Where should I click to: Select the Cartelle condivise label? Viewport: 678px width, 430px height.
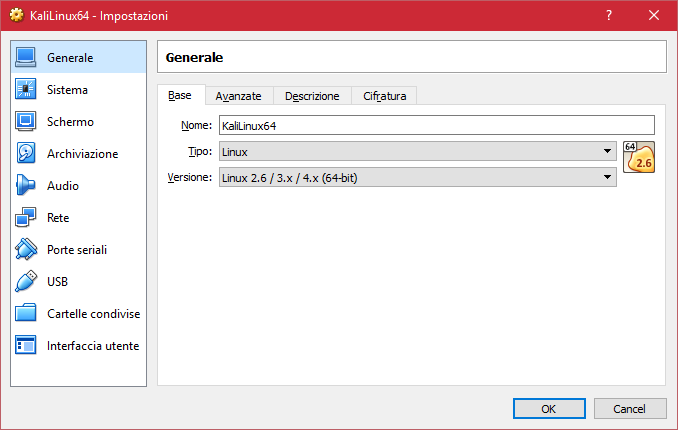[x=93, y=314]
